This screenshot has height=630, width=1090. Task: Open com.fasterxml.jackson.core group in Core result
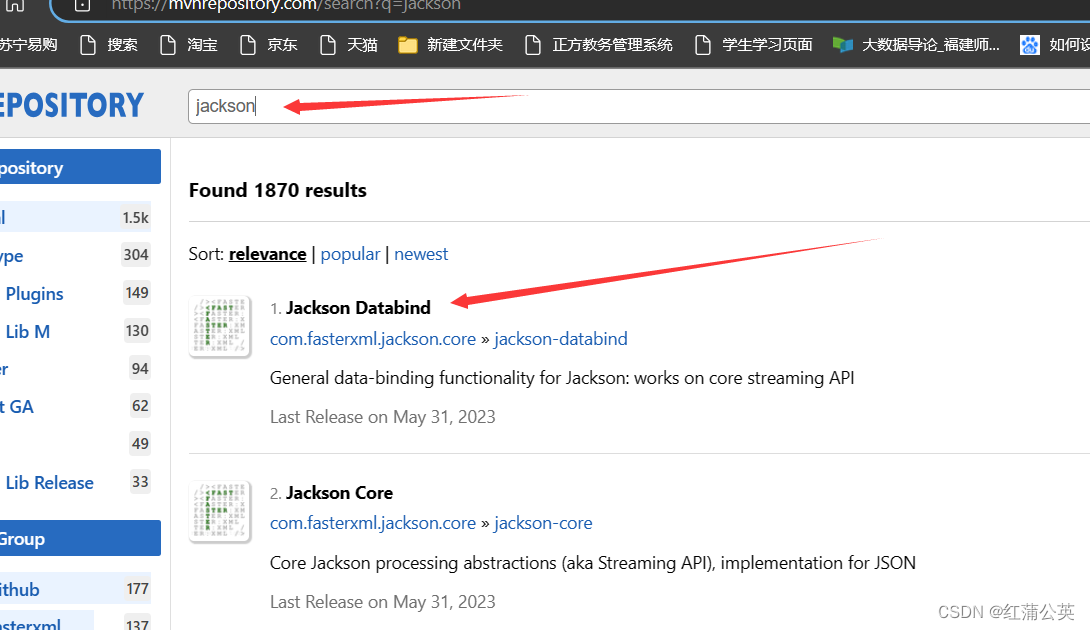[373, 523]
